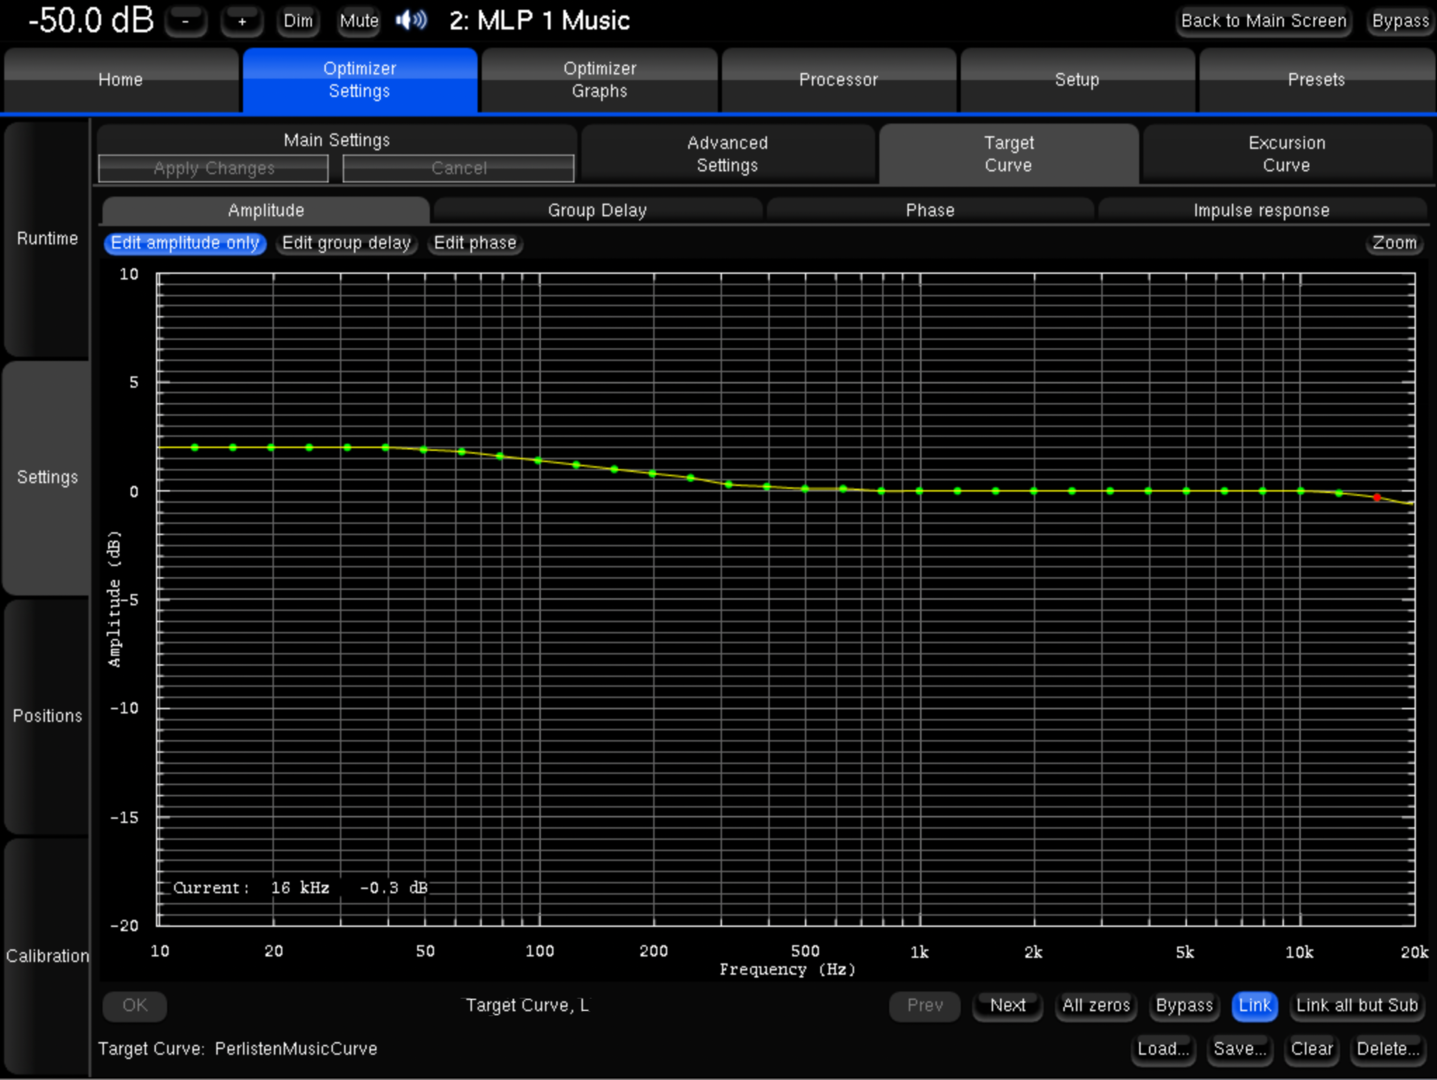Open the Advanced Settings tab

(x=728, y=154)
